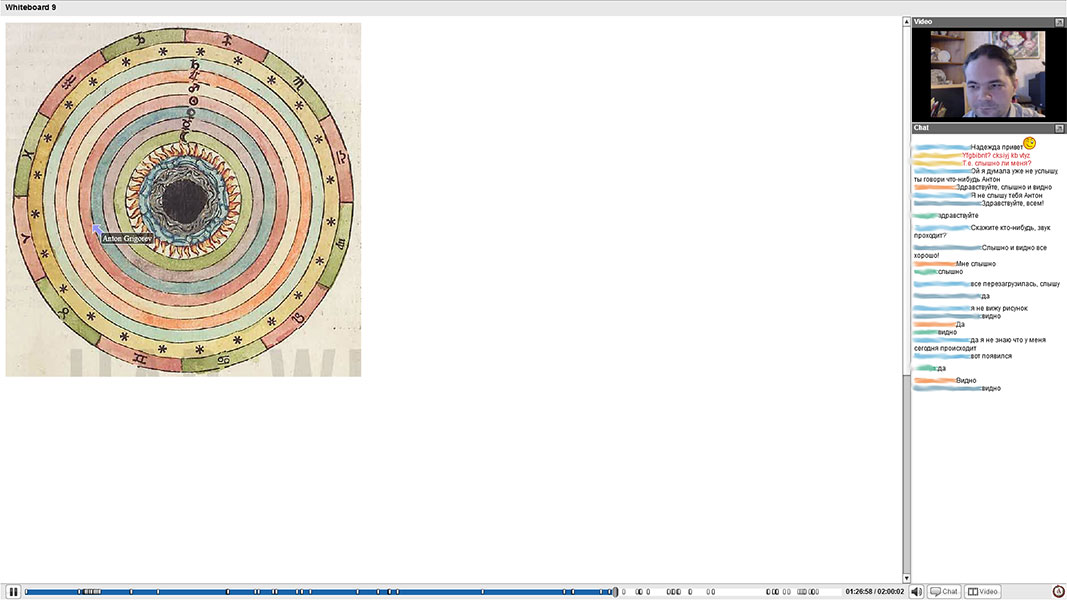
Task: Click the concentric circles whiteboard image
Action: click(x=183, y=199)
